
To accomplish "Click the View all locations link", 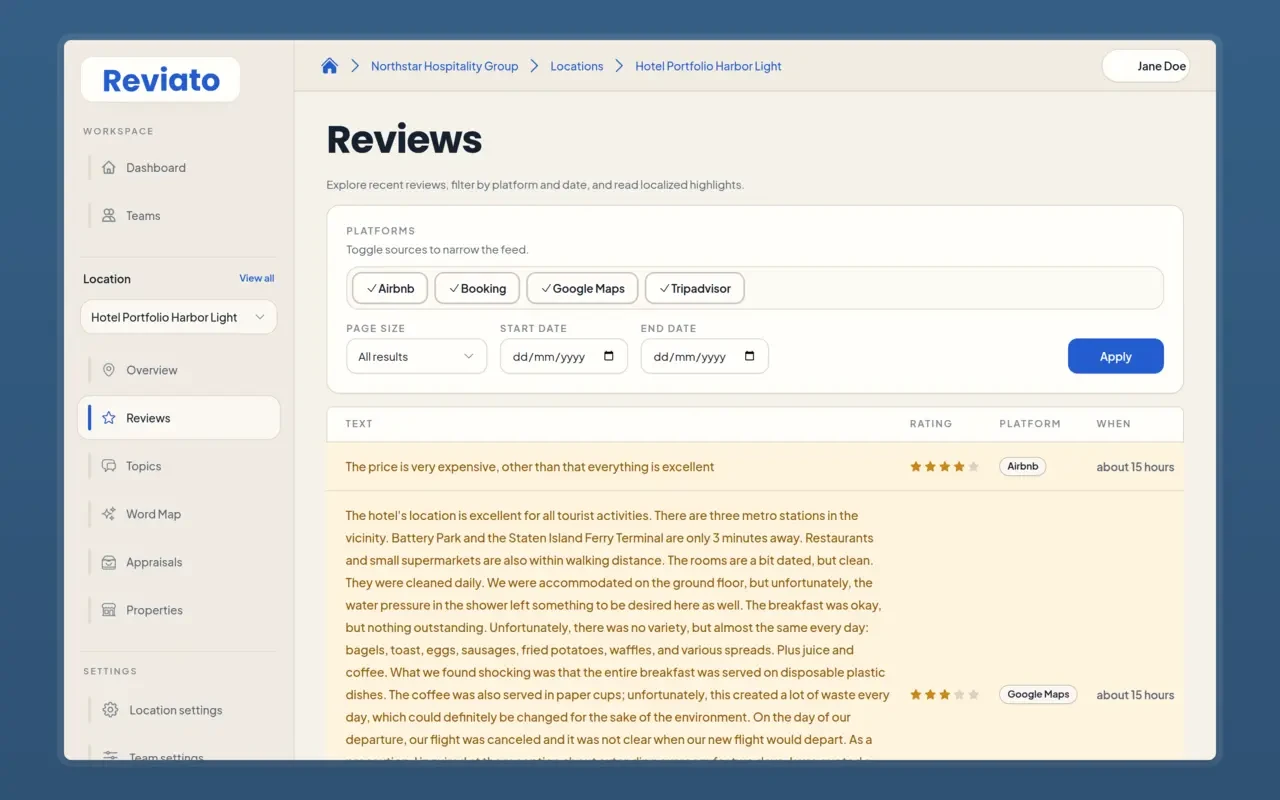I will pos(257,278).
